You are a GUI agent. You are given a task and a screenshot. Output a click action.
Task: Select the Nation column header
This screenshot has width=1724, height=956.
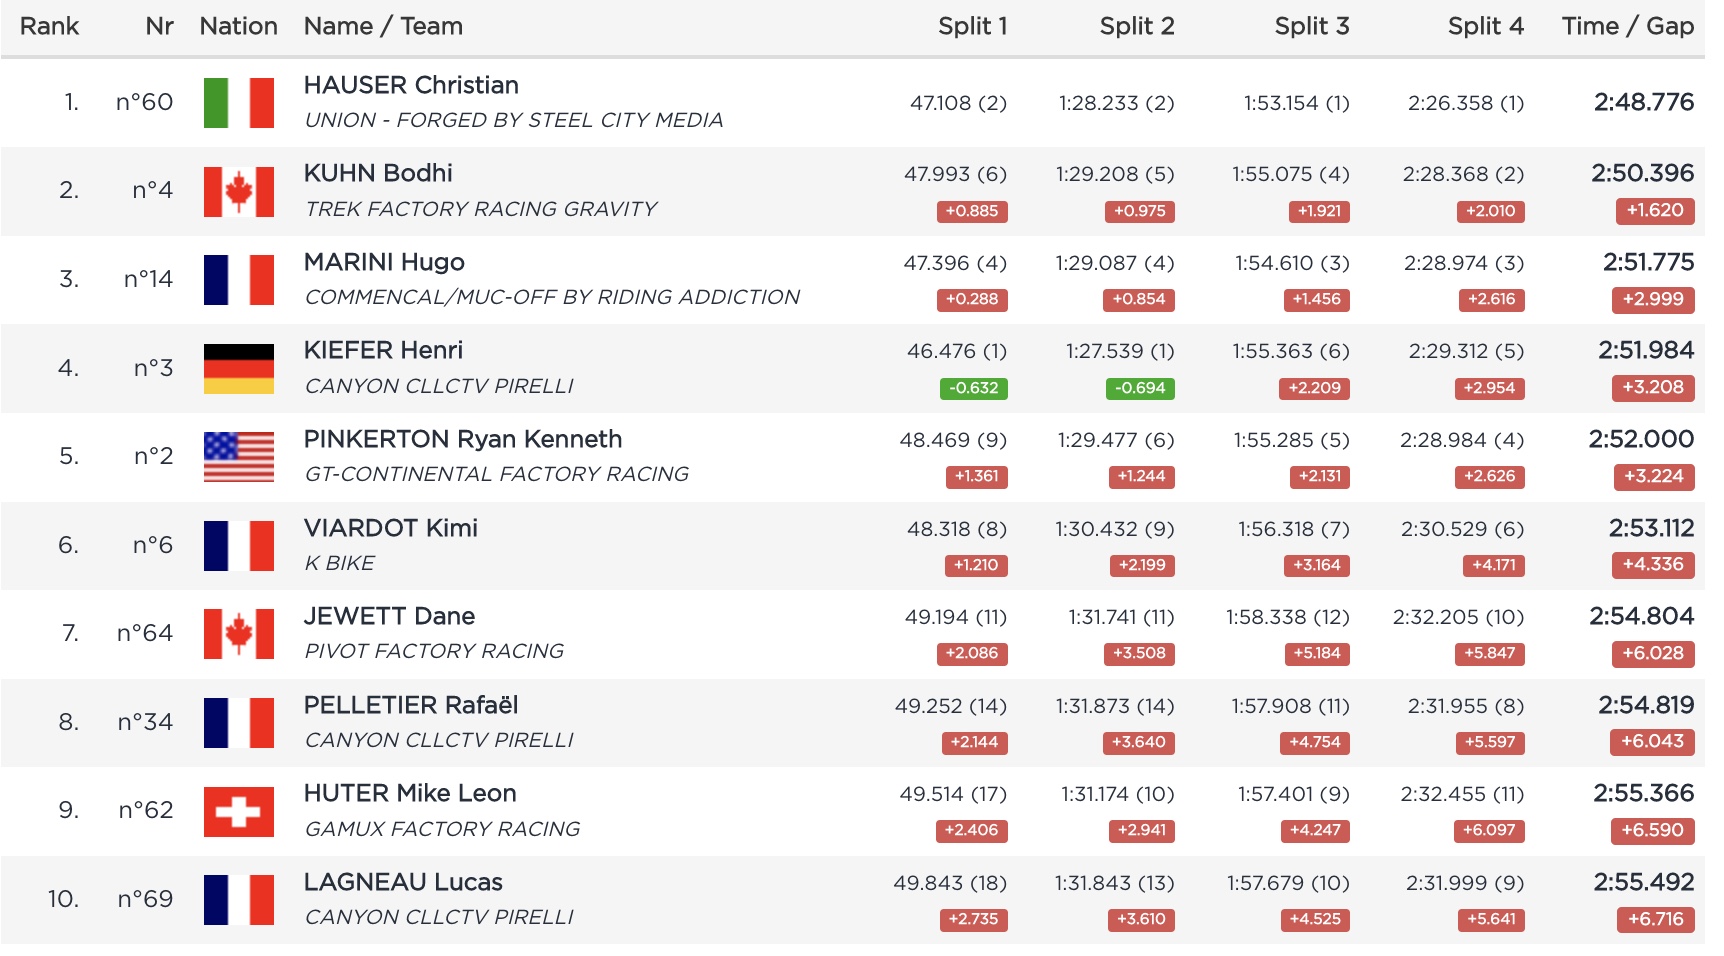tap(238, 27)
